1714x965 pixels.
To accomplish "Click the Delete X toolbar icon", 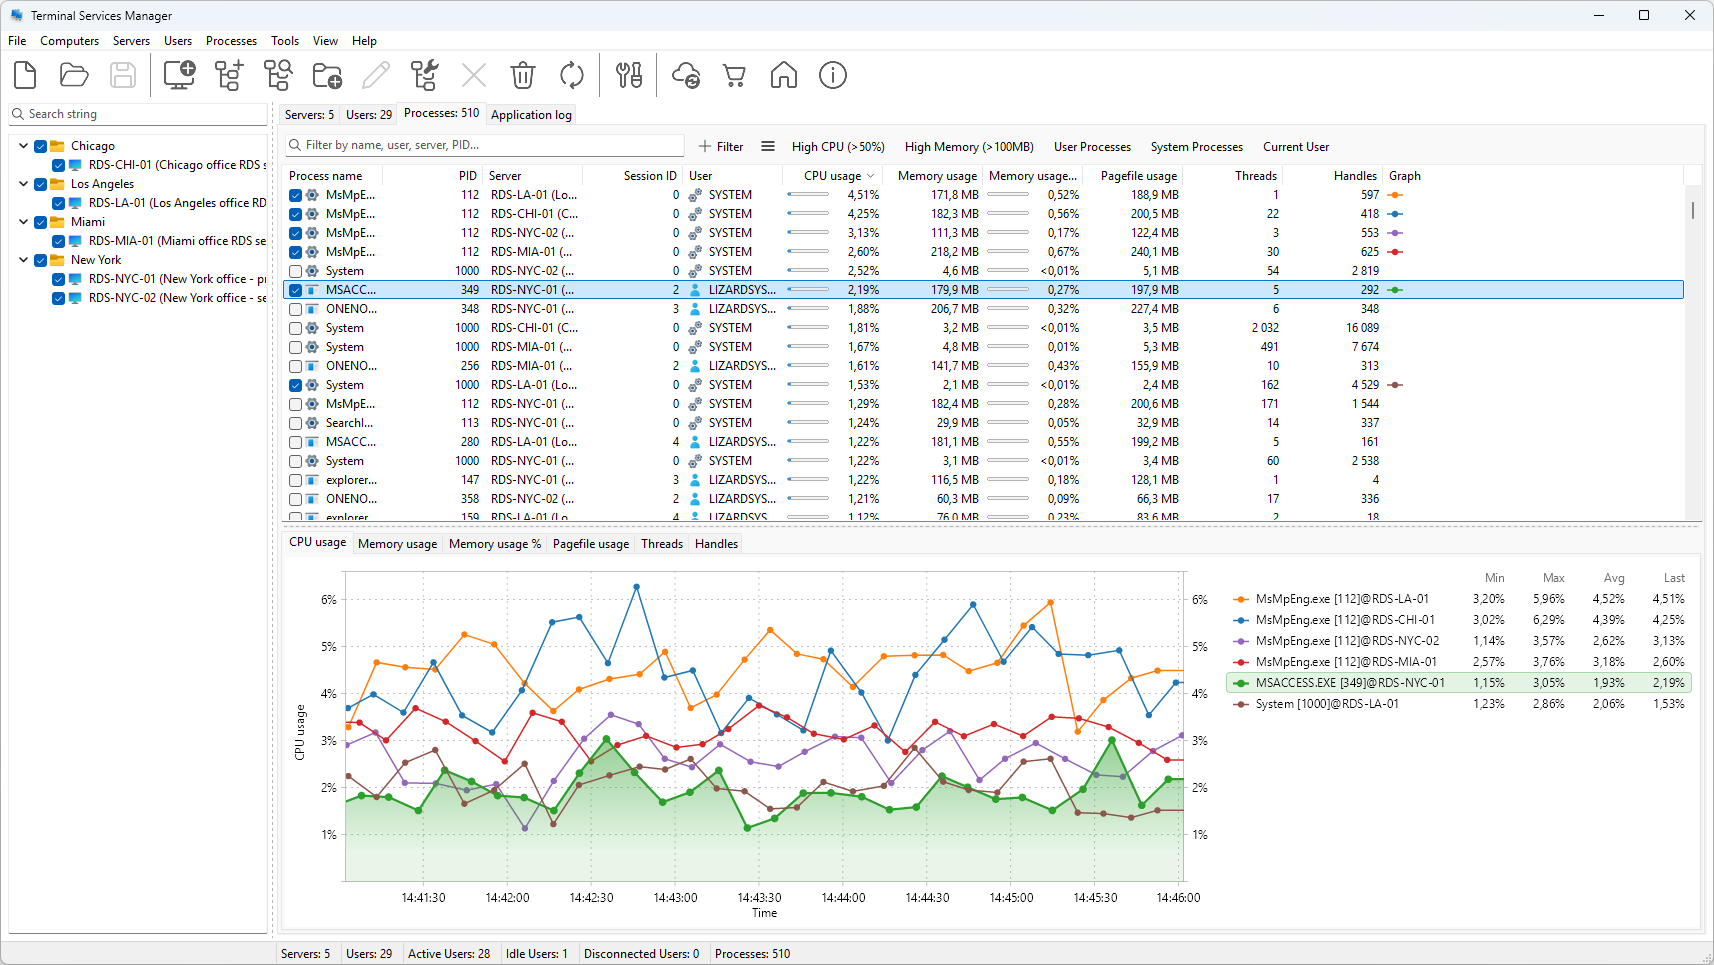I will pyautogui.click(x=474, y=75).
